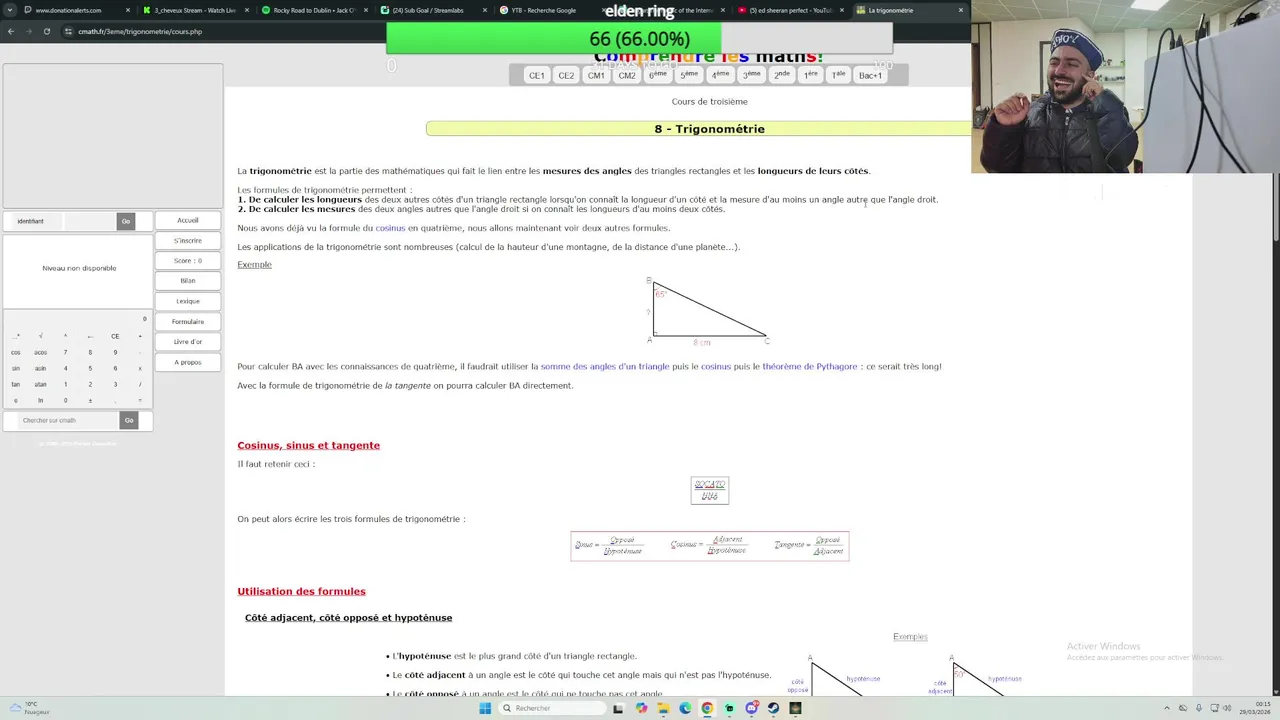Click Go button next to search field

pyautogui.click(x=128, y=420)
